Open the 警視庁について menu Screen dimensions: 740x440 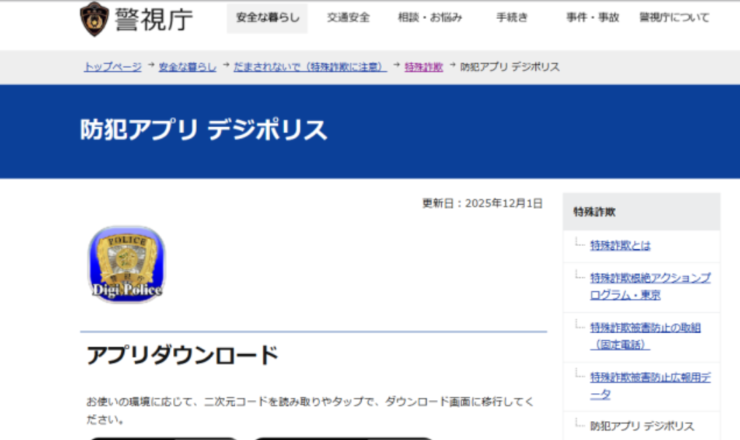pyautogui.click(x=674, y=18)
